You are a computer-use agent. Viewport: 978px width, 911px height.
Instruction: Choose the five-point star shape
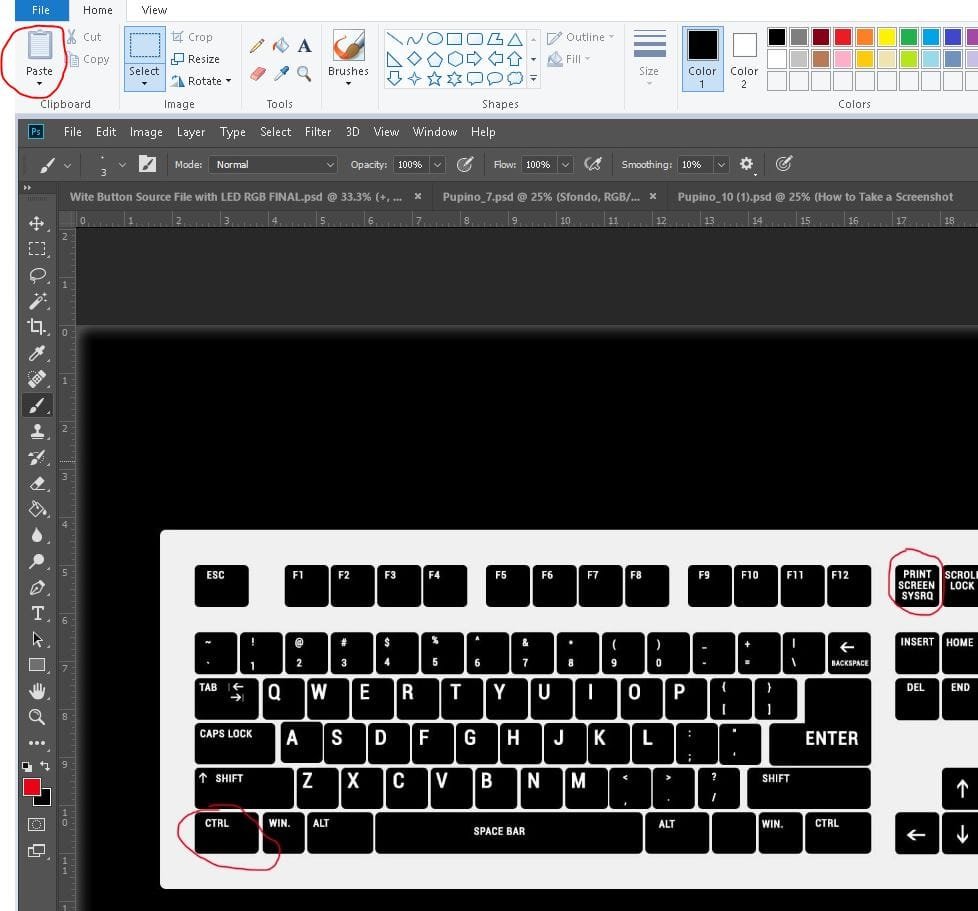[434, 79]
